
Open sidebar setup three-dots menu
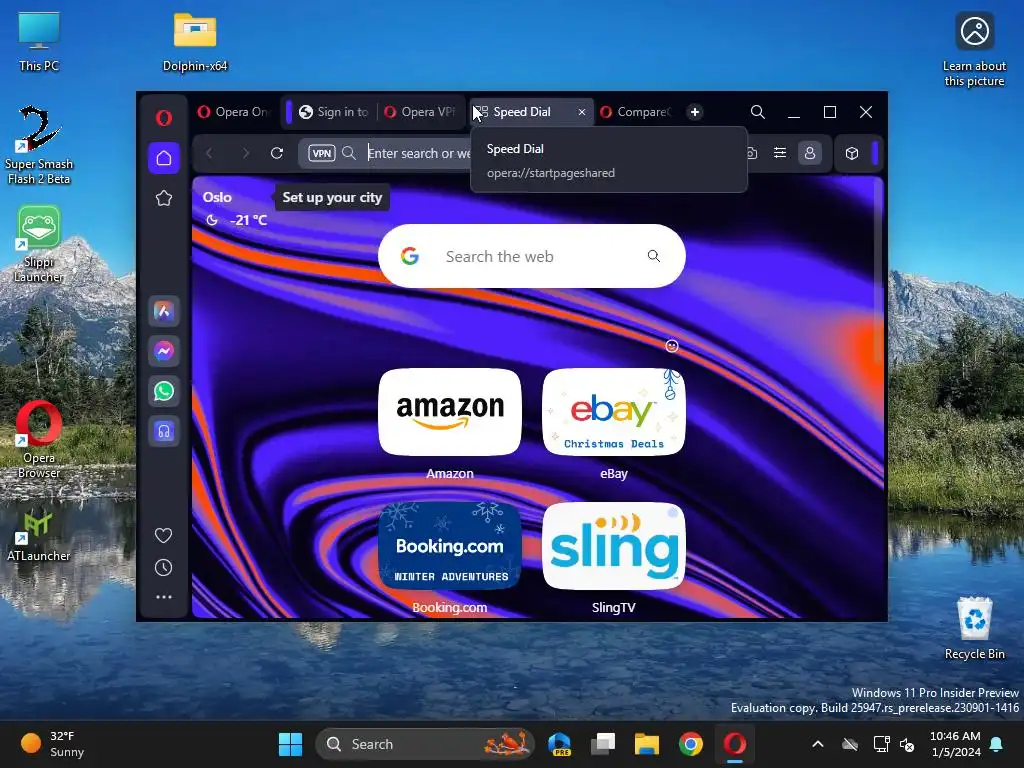[x=163, y=597]
